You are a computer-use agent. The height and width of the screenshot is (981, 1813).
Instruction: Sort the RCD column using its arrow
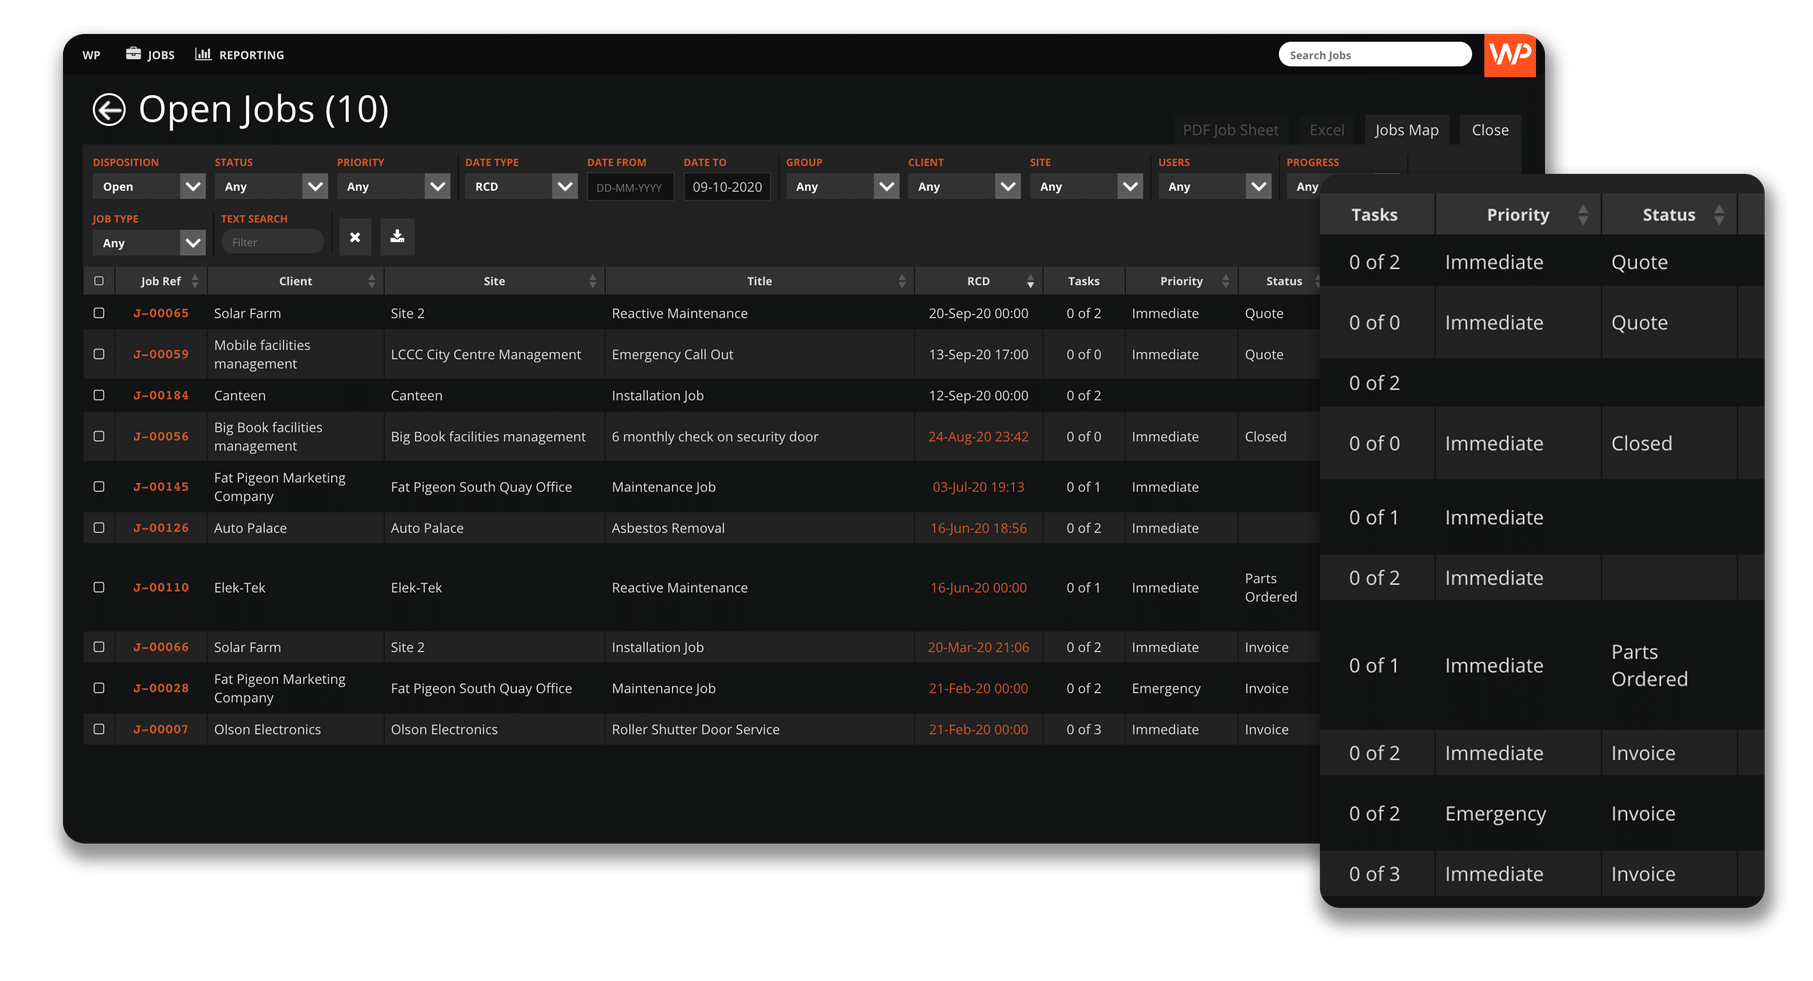[x=1030, y=282]
